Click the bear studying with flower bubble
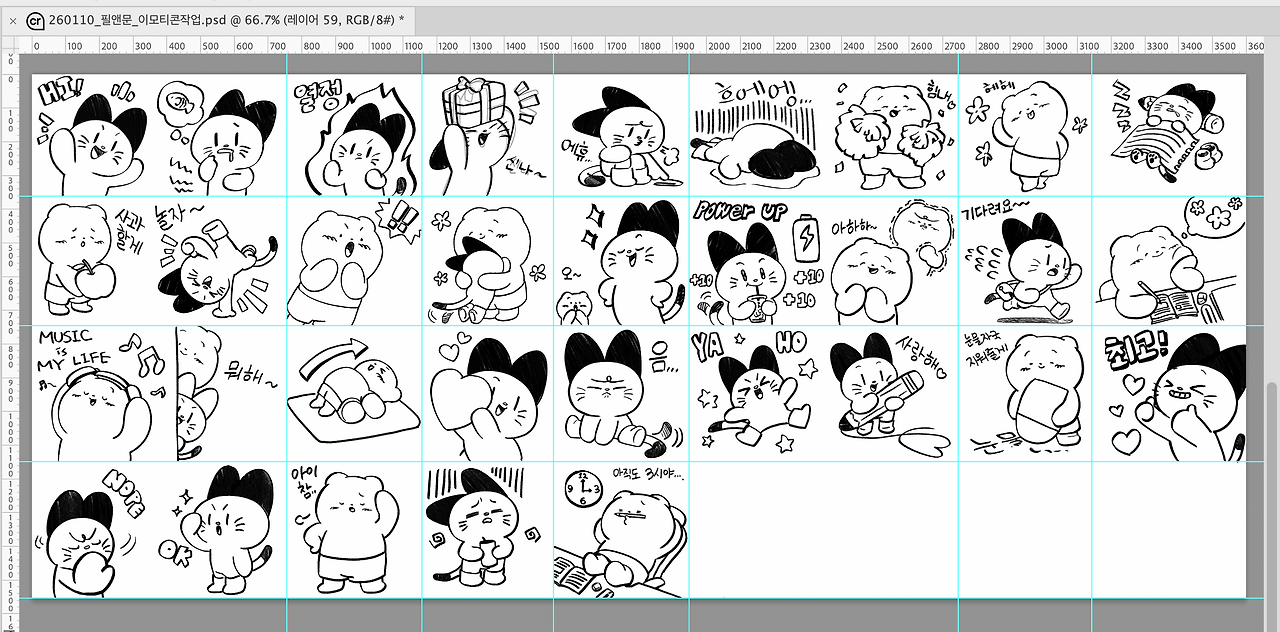This screenshot has width=1280, height=632. click(1169, 262)
